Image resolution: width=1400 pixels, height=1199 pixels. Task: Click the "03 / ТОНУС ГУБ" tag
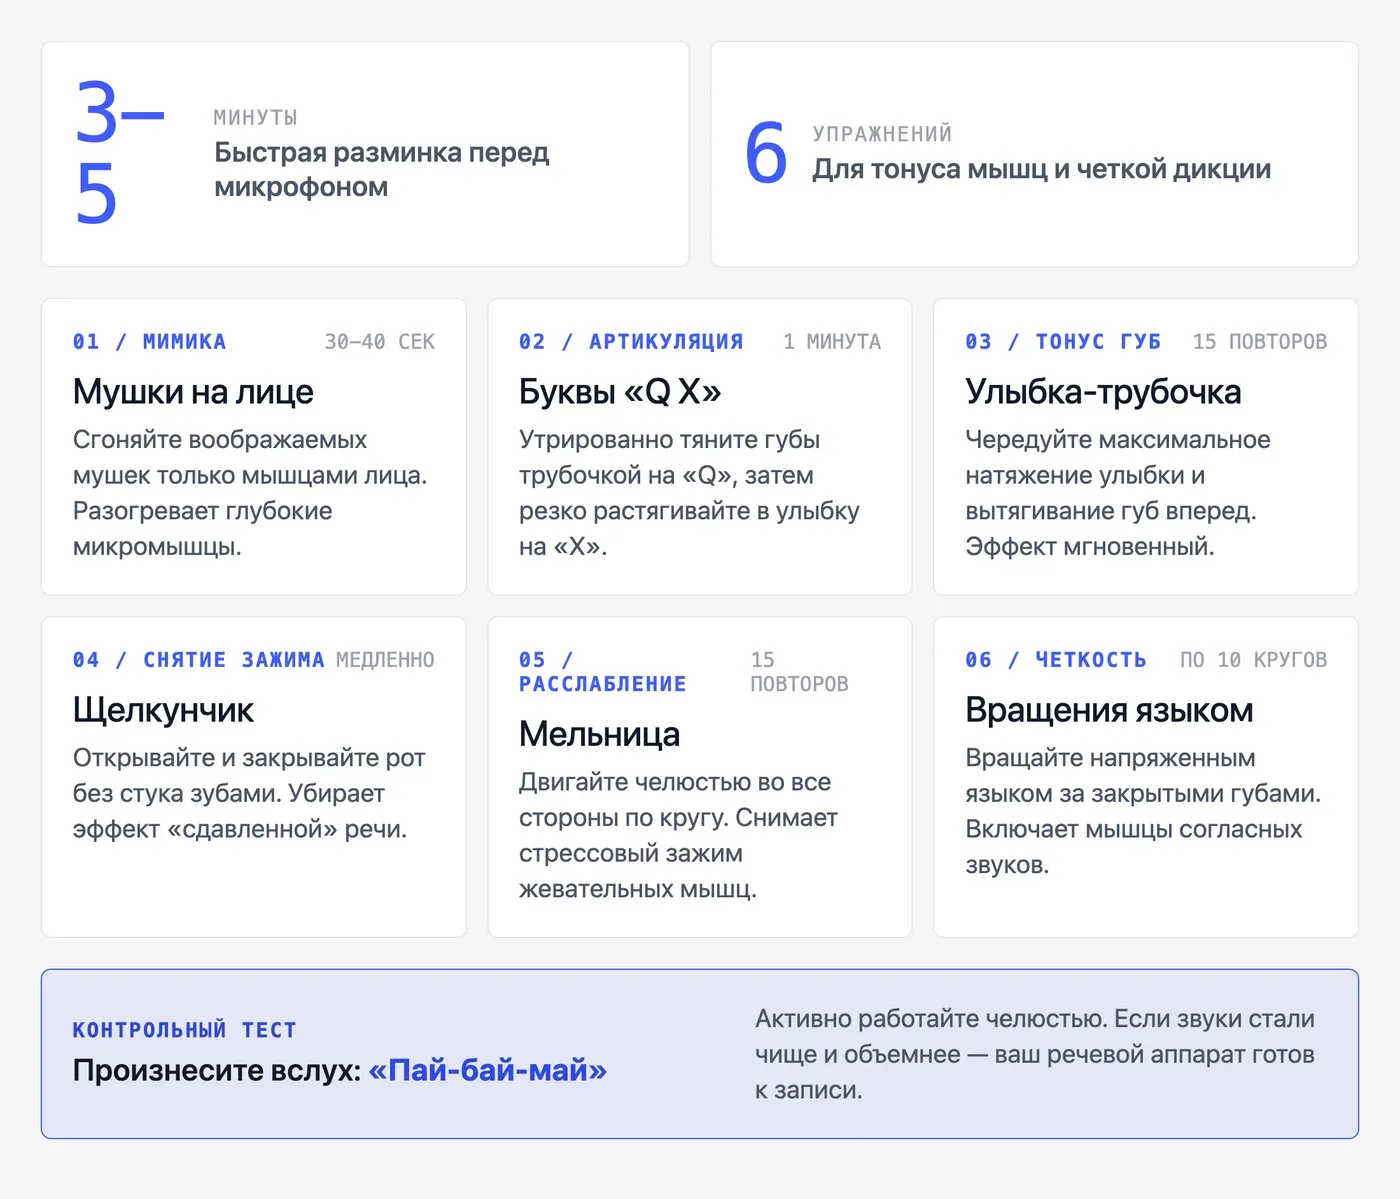[x=1063, y=342]
